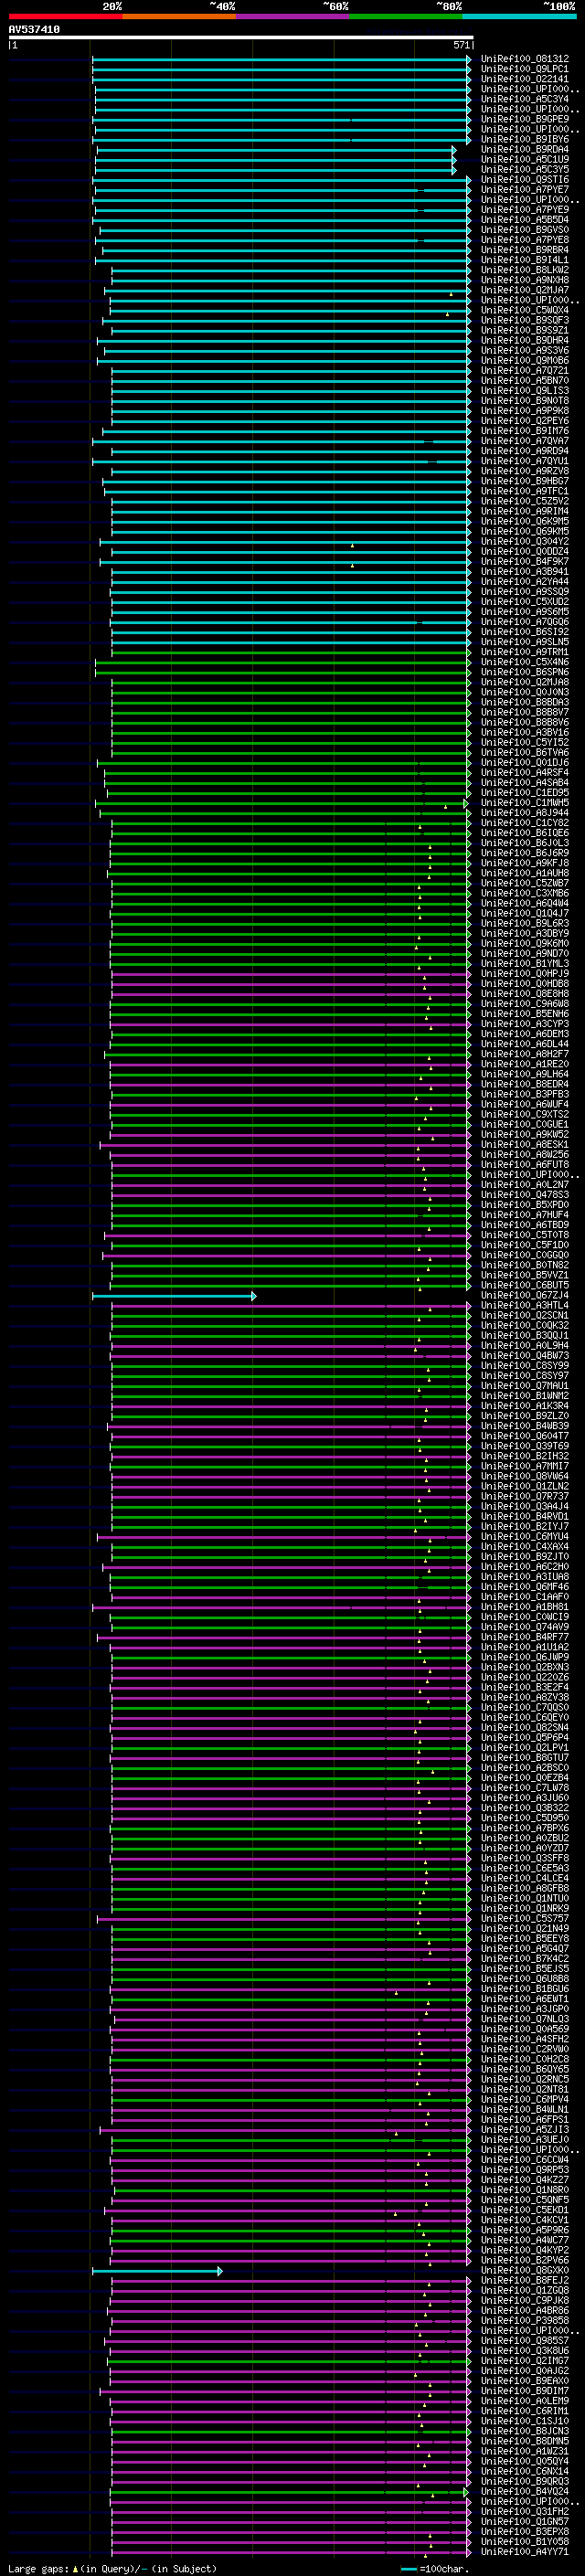Select subject label UniRef100_A0L9H4
The width and height of the screenshot is (585, 2576).
(525, 1346)
